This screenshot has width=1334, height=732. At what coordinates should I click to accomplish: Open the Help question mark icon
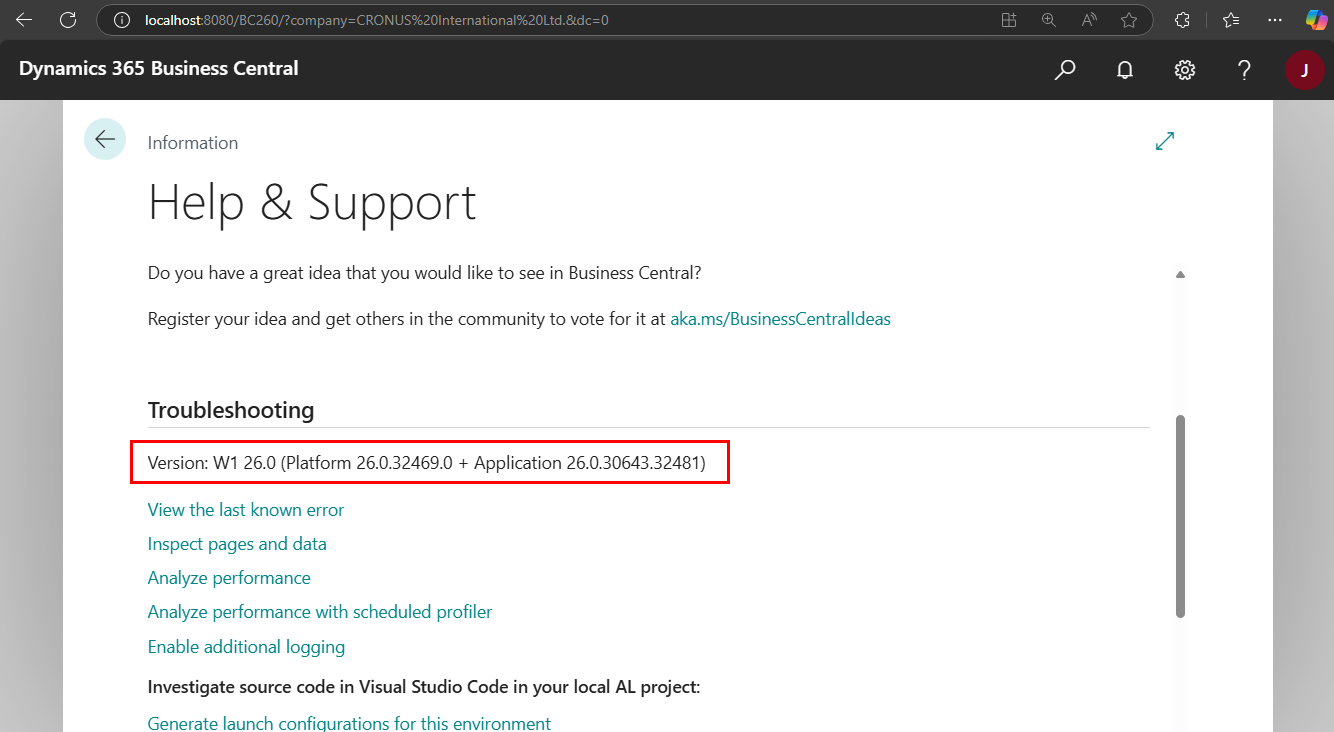tap(1243, 69)
